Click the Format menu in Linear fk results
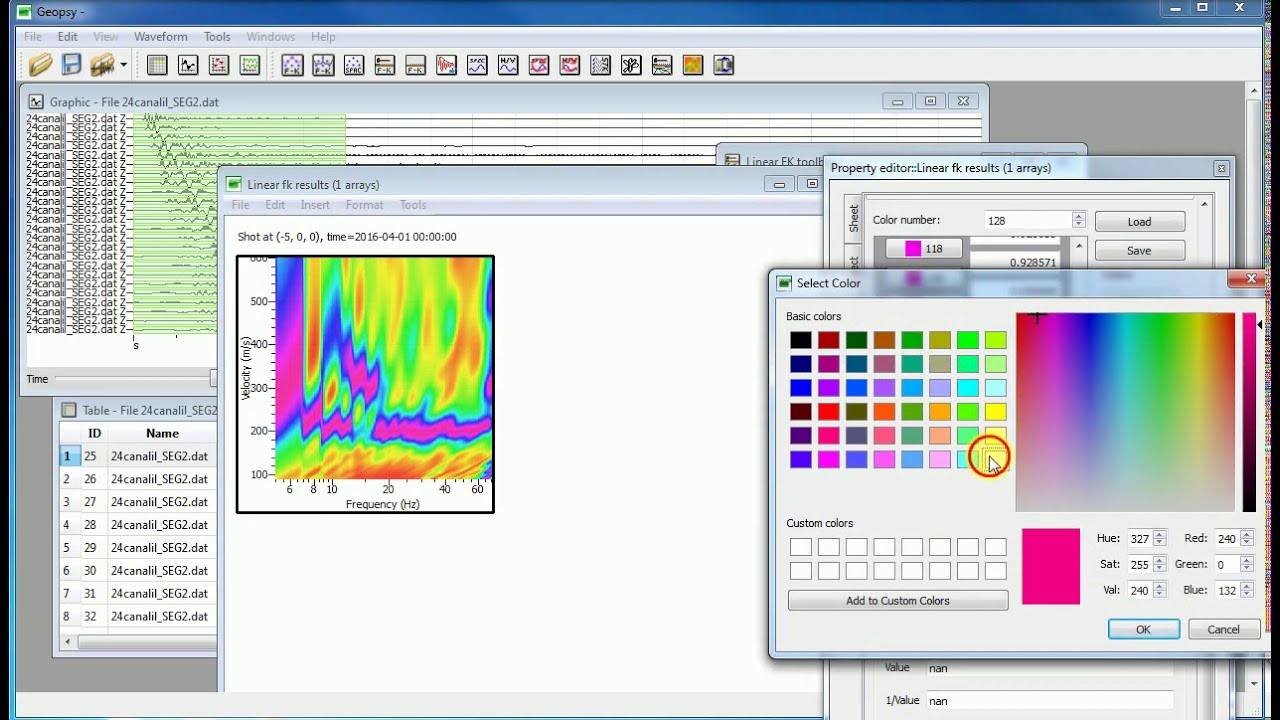 click(x=364, y=205)
